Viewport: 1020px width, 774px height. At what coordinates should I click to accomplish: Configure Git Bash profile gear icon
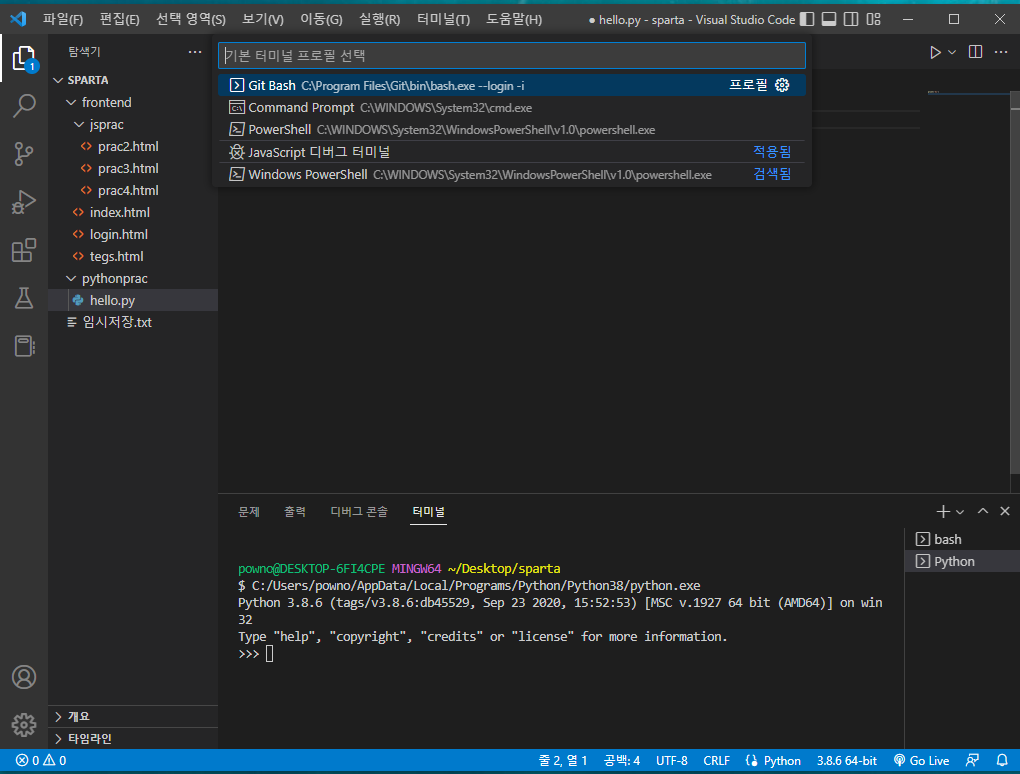(x=782, y=85)
